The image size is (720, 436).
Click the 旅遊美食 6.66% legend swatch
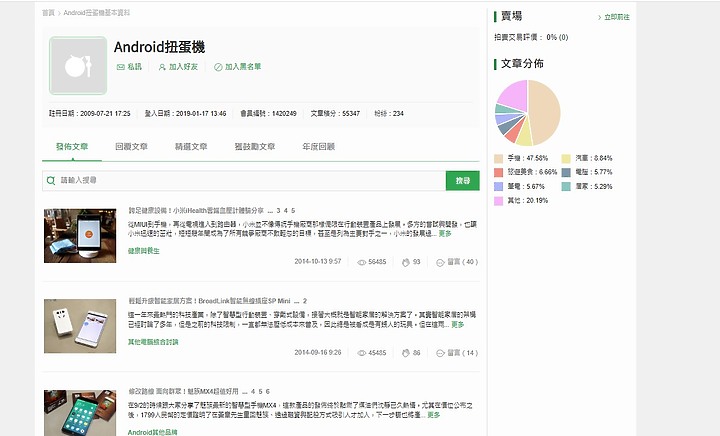point(499,173)
